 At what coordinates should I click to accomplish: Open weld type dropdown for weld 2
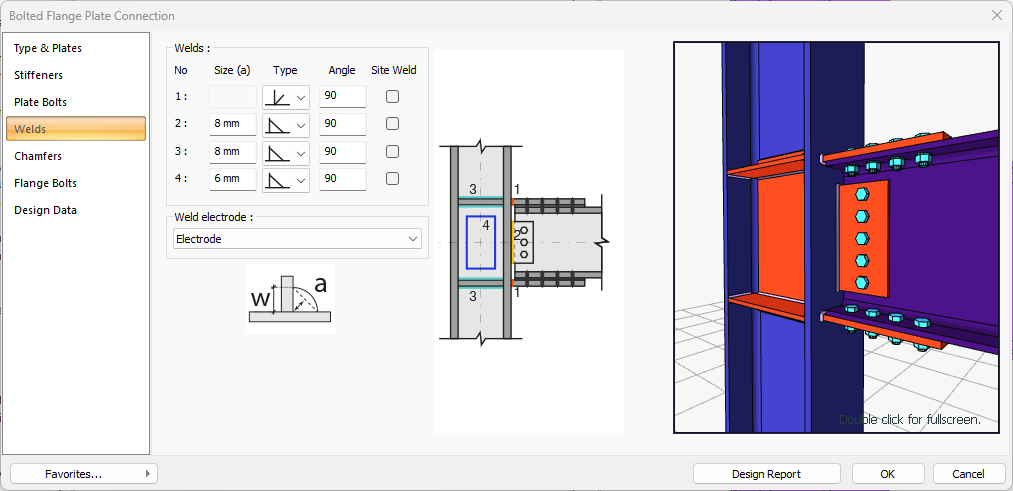pyautogui.click(x=286, y=124)
